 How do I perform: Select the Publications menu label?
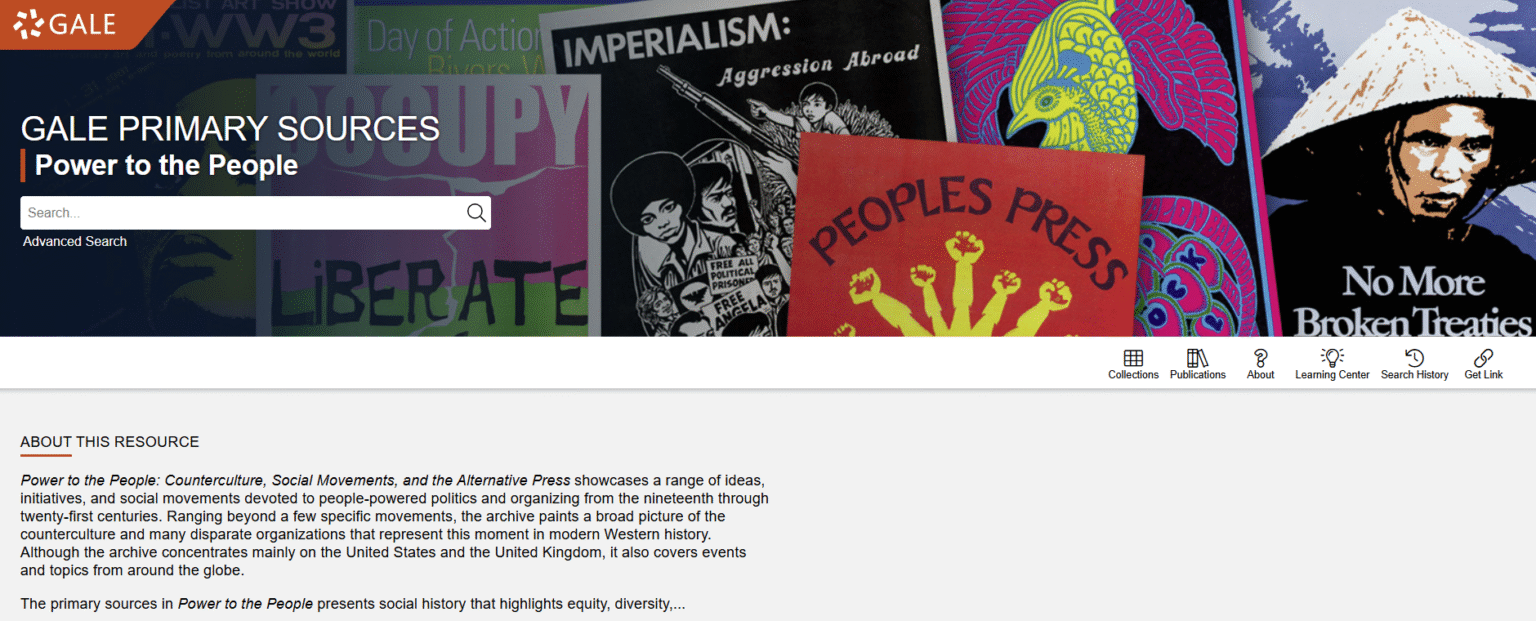(x=1198, y=375)
